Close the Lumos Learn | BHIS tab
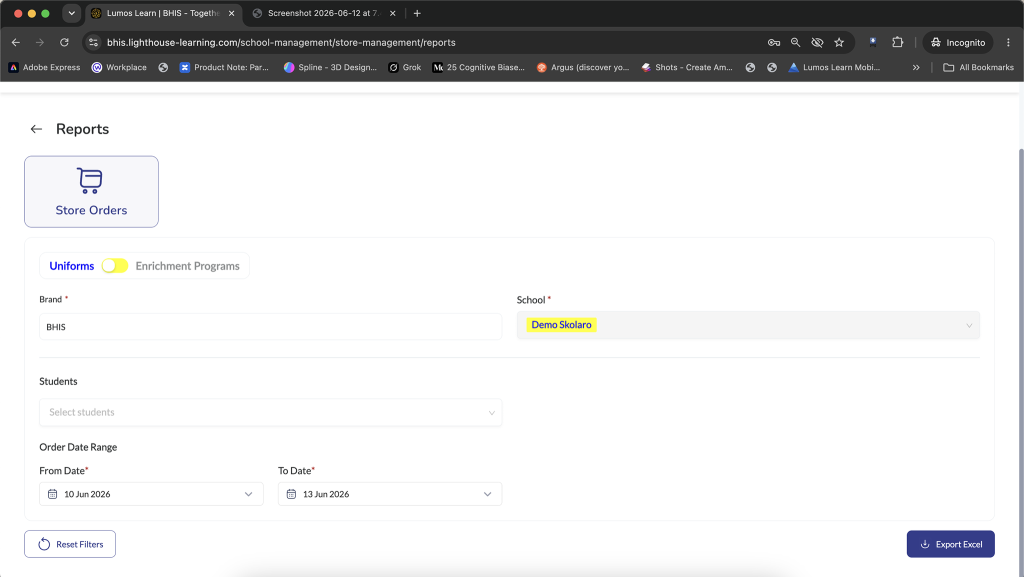 click(232, 13)
